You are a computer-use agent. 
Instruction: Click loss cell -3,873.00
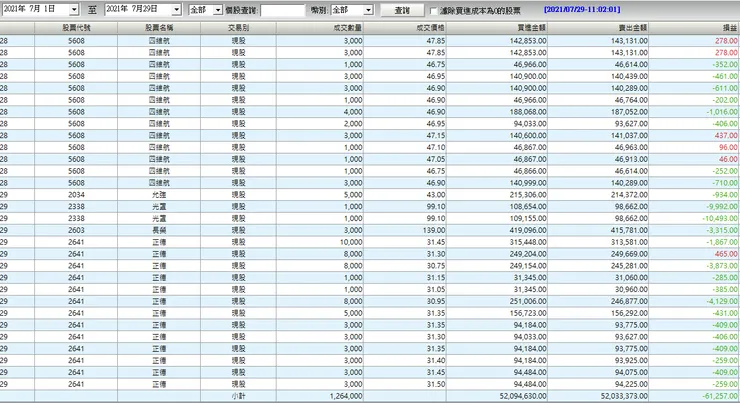(722, 266)
